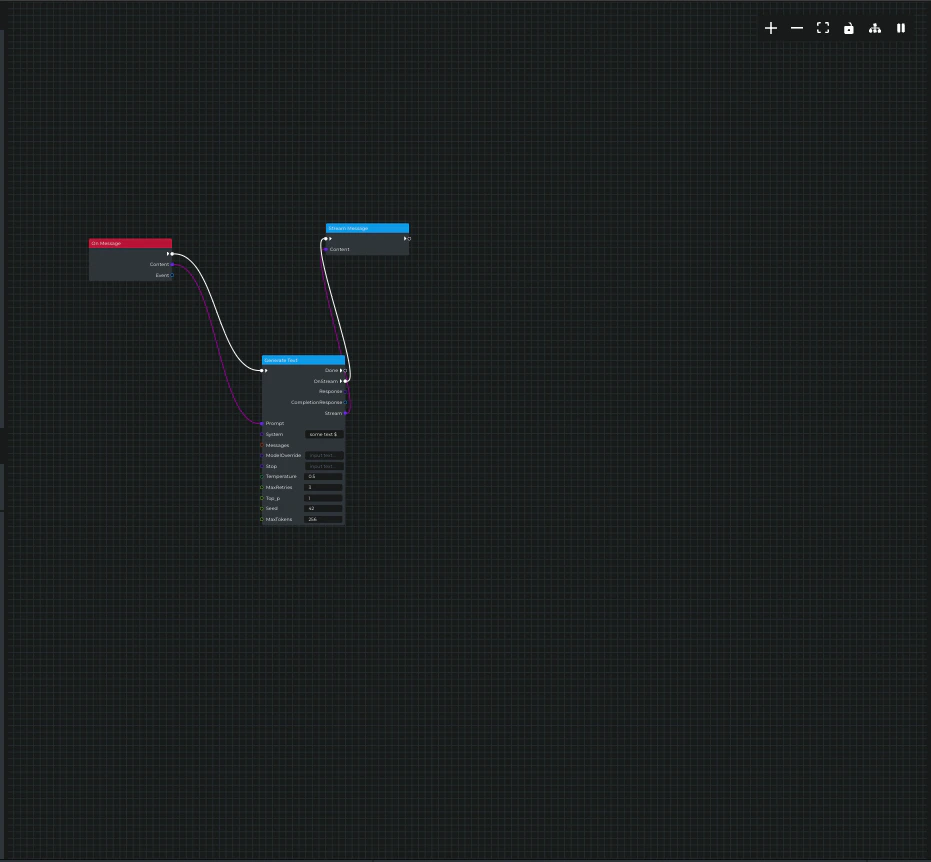Run the auto-layout graph icon
This screenshot has height=862, width=931.
click(875, 28)
